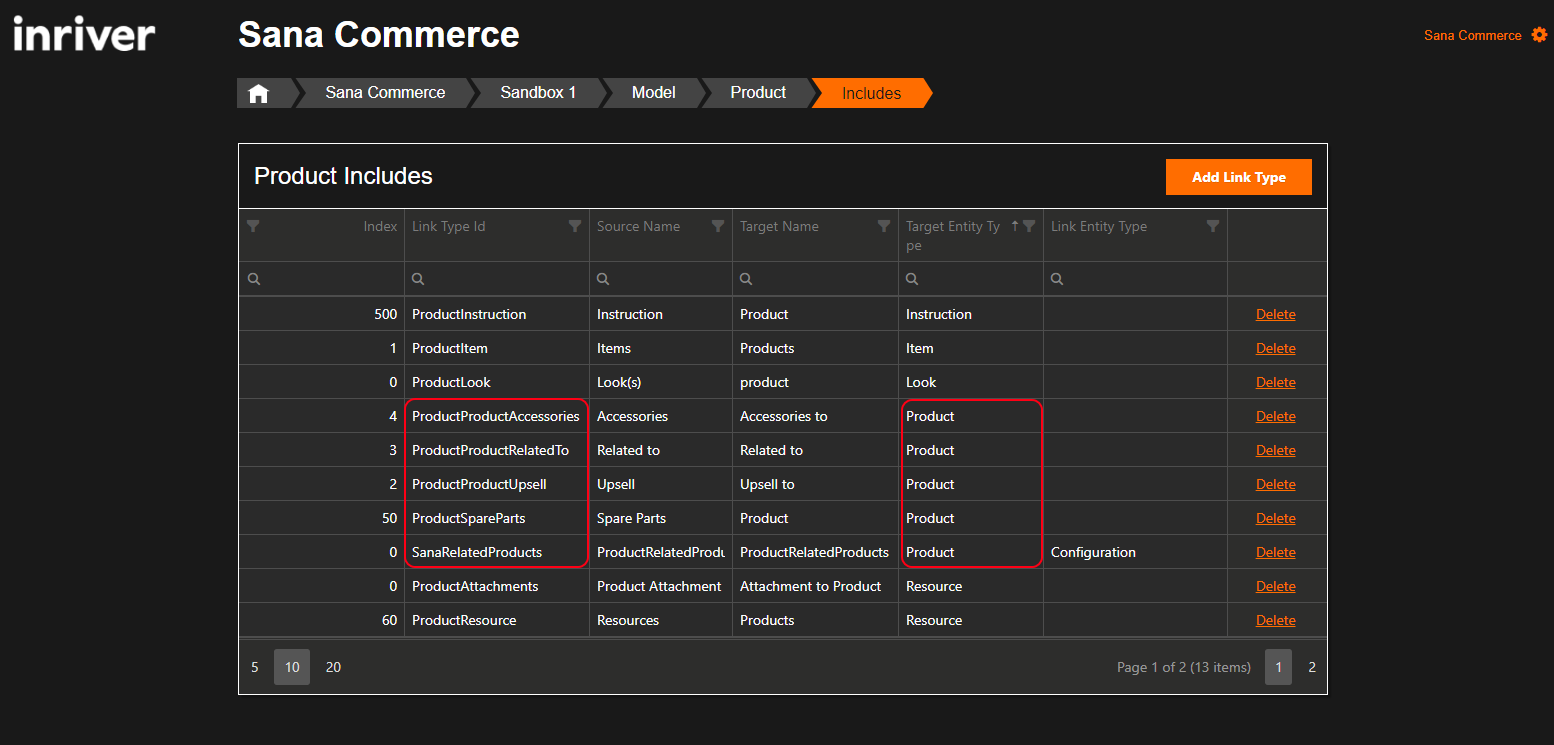This screenshot has width=1554, height=745.
Task: Select the Includes breadcrumb
Action: pos(871,93)
